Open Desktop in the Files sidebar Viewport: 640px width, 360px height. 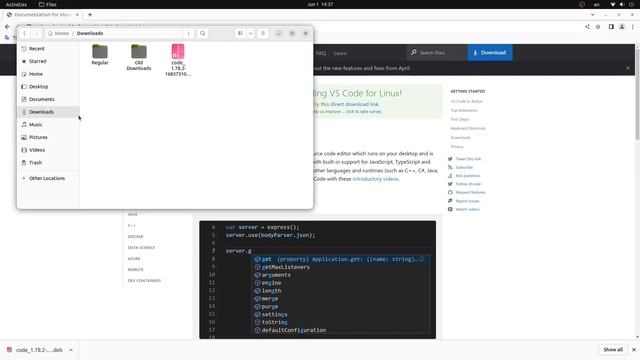[48, 87]
